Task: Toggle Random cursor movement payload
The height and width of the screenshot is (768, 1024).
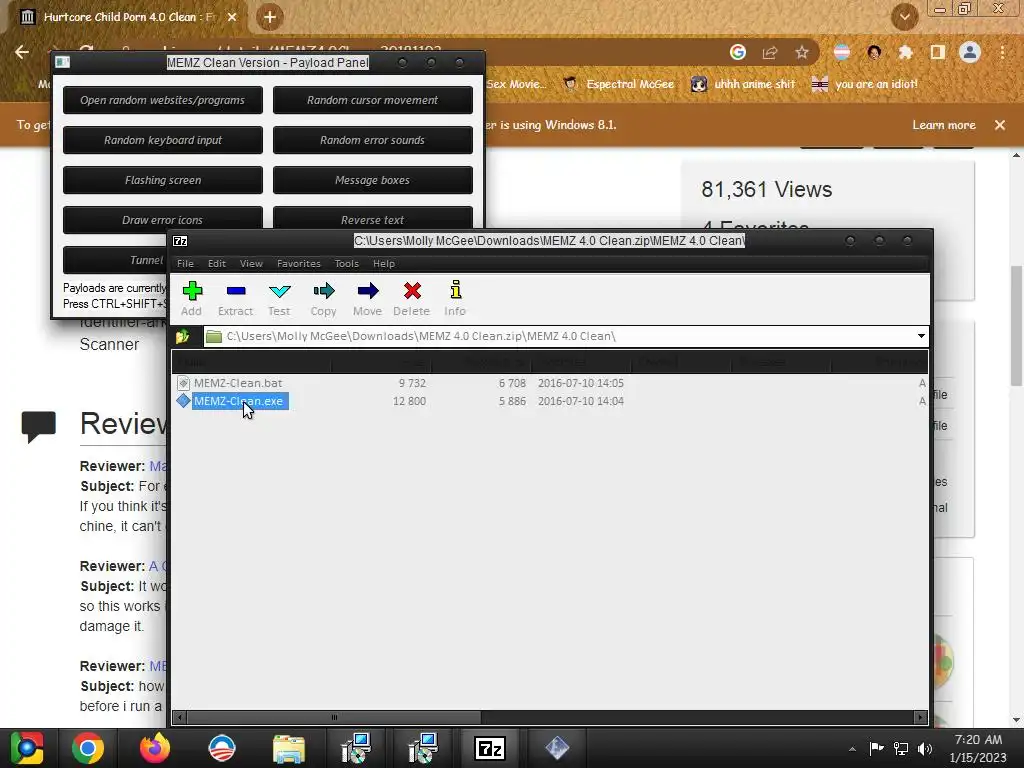Action: tap(372, 100)
